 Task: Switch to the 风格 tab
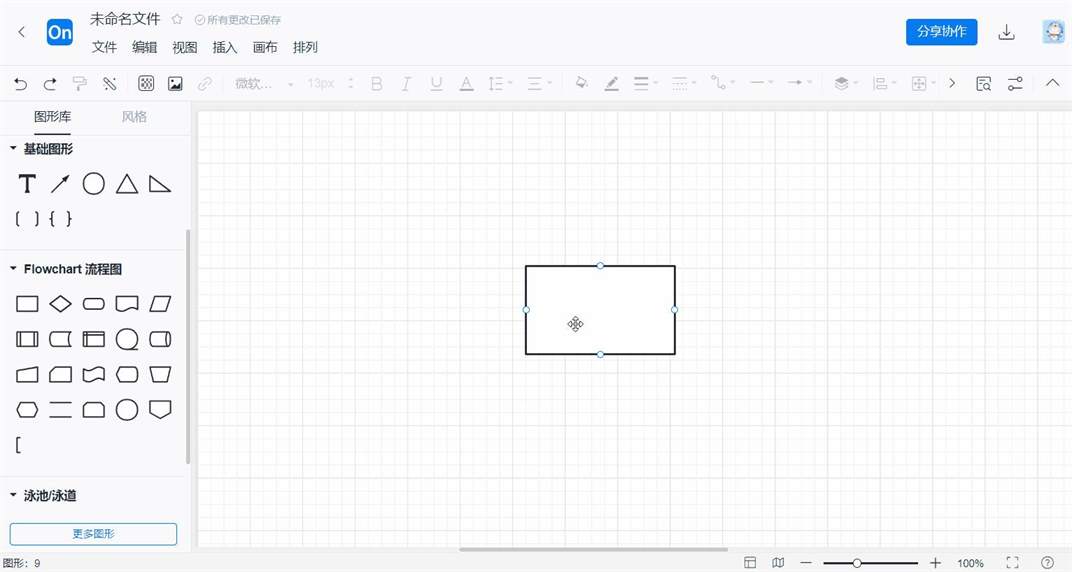pos(134,117)
